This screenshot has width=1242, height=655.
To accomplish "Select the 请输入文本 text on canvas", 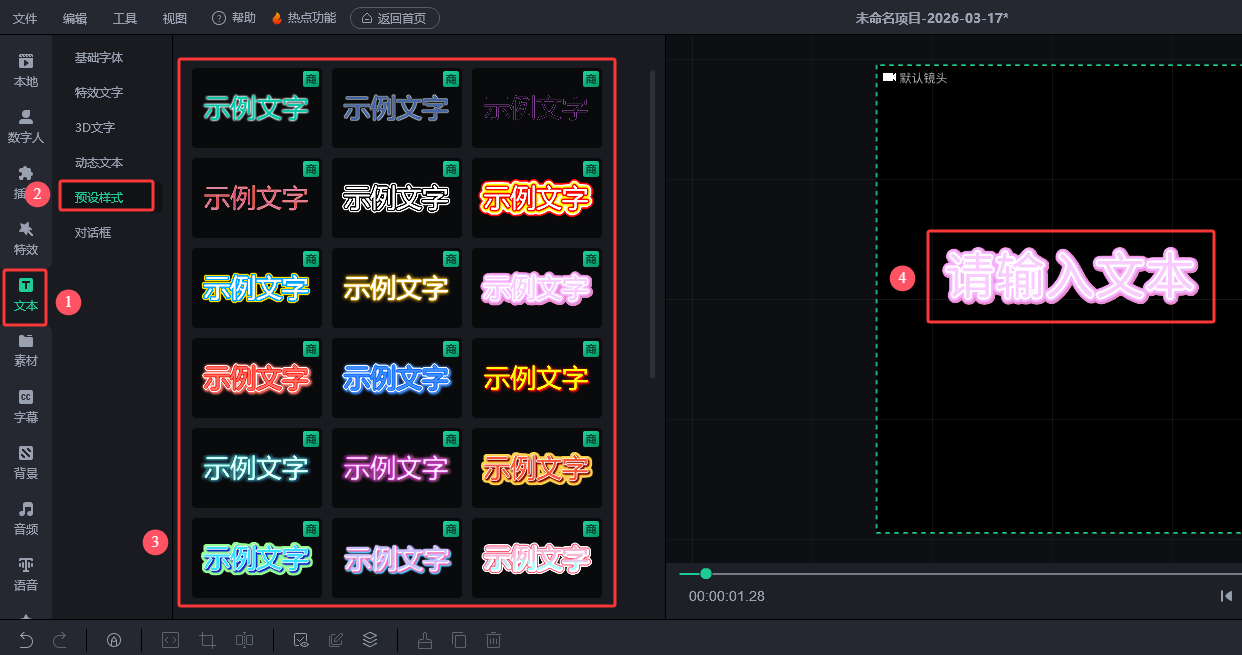I will 1070,276.
